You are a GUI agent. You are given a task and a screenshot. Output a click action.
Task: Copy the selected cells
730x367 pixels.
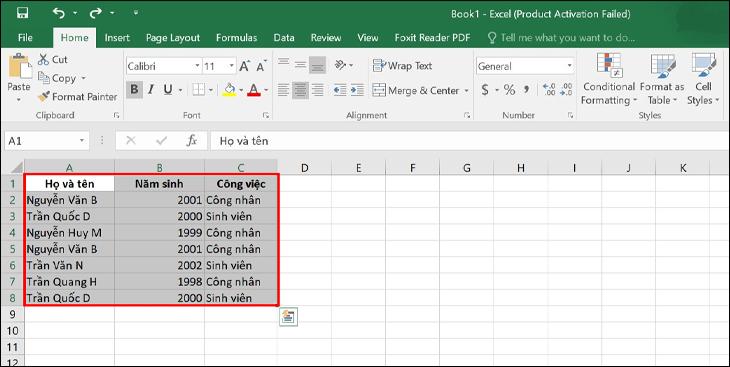point(57,78)
